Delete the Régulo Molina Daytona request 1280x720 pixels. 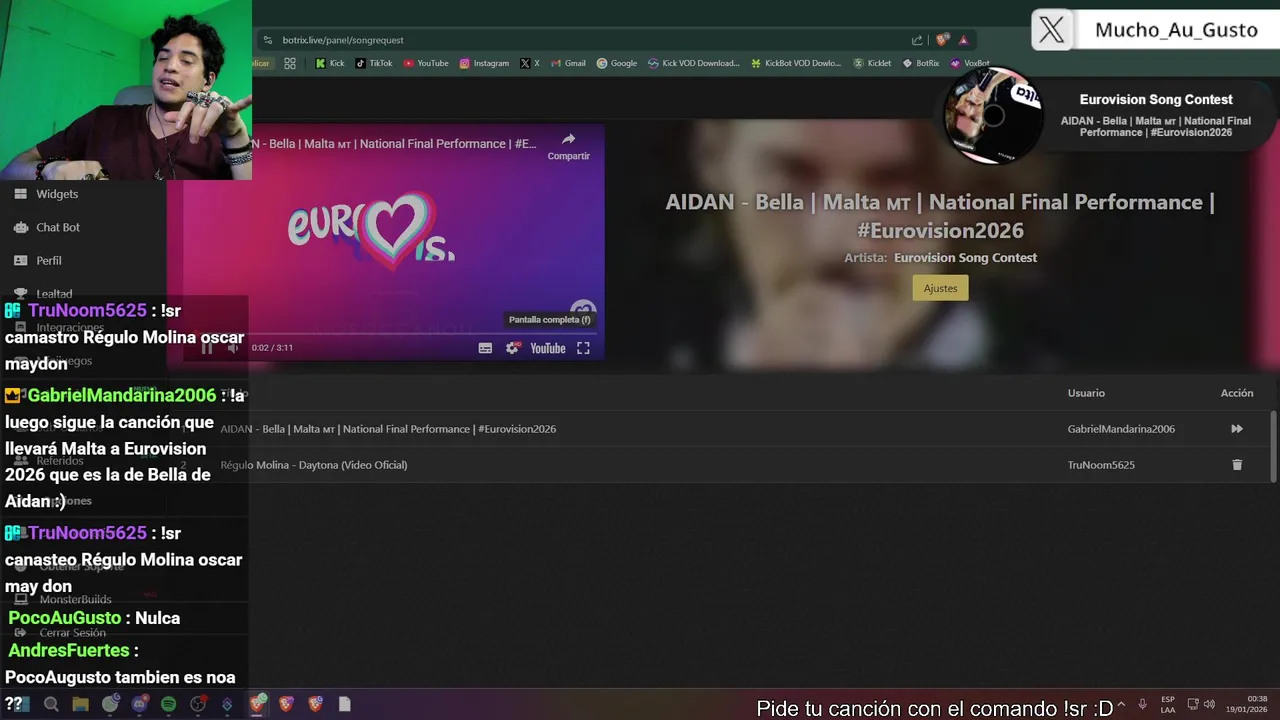coord(1237,465)
